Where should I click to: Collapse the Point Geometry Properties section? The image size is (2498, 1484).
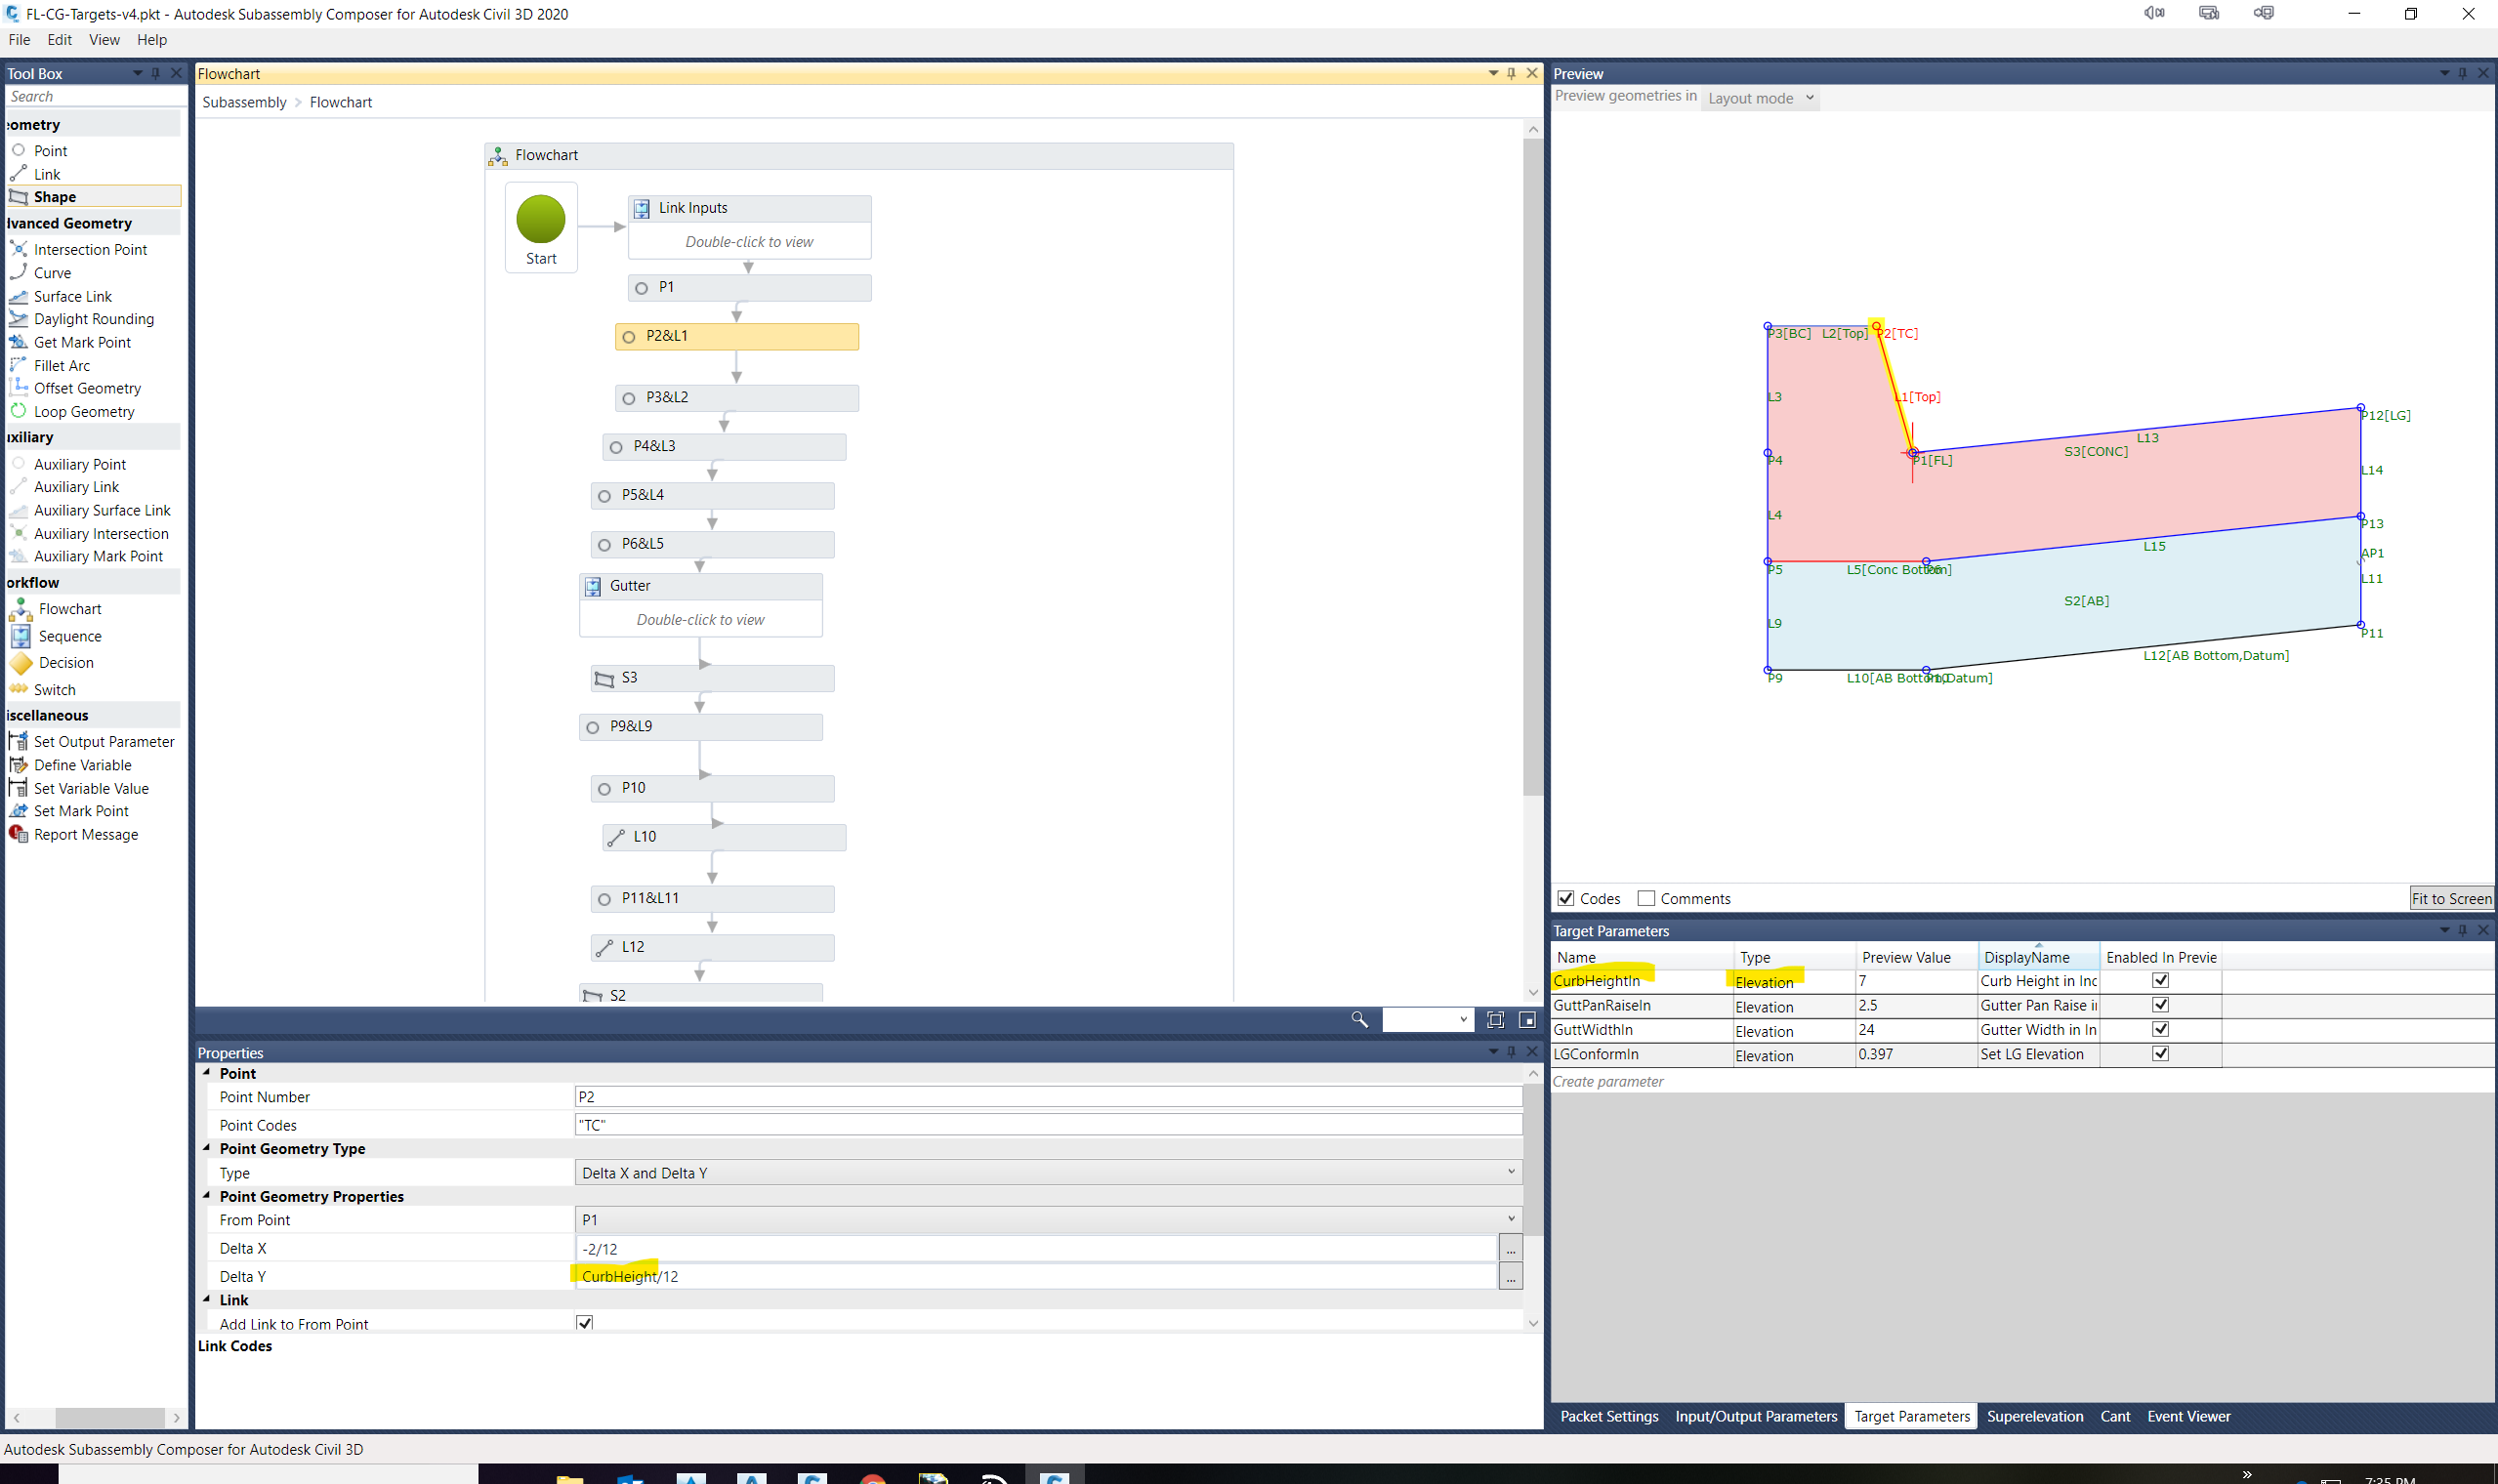click(x=207, y=1196)
